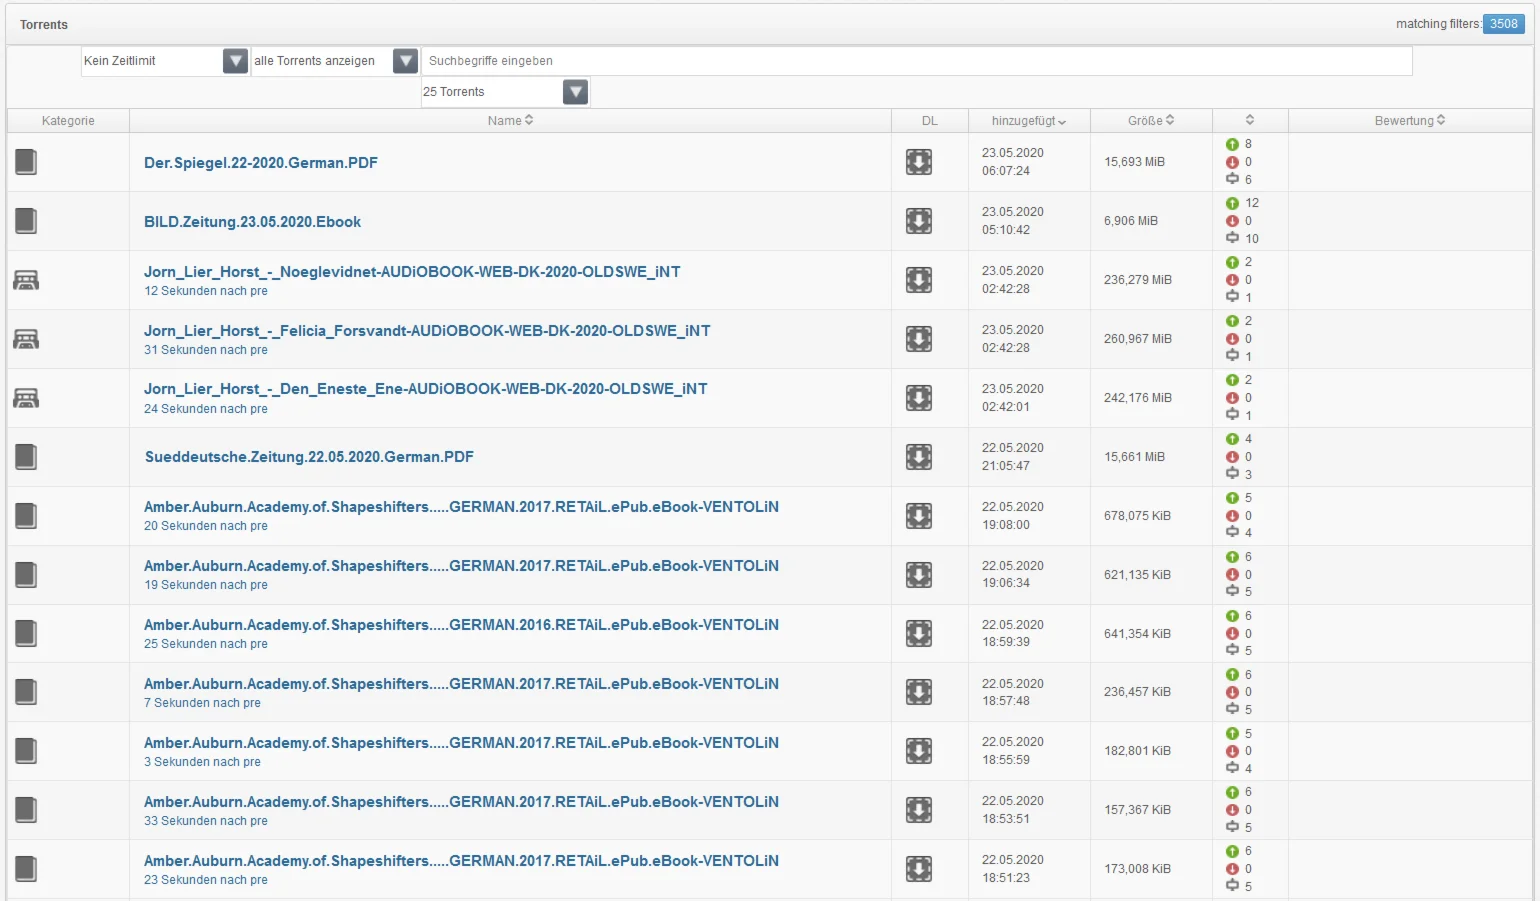Sort table by hinzugefügt column

coord(1029,121)
